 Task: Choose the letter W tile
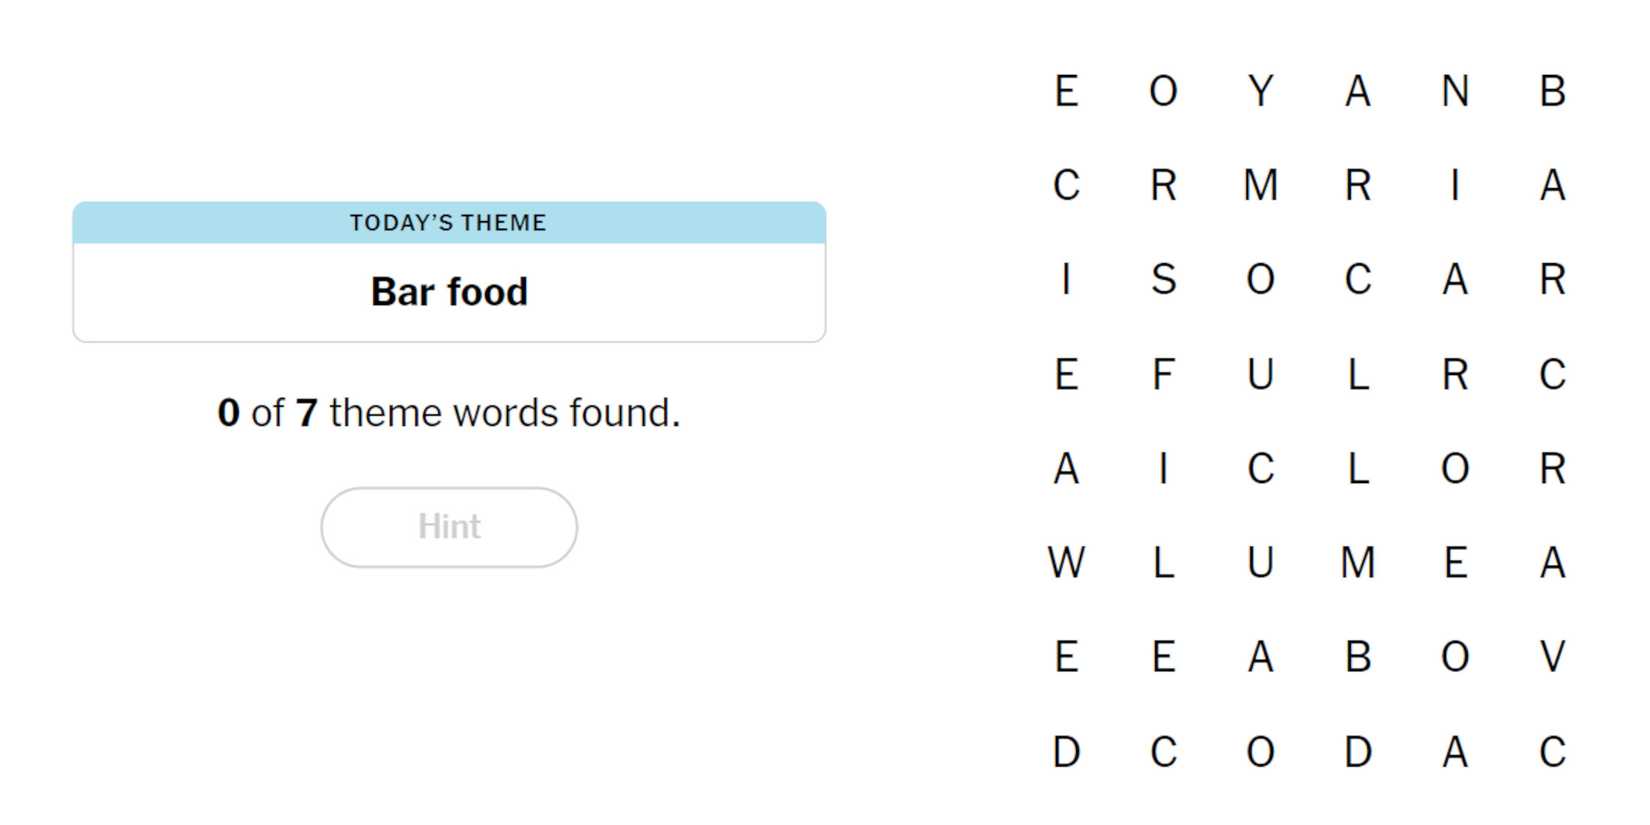coord(1066,563)
